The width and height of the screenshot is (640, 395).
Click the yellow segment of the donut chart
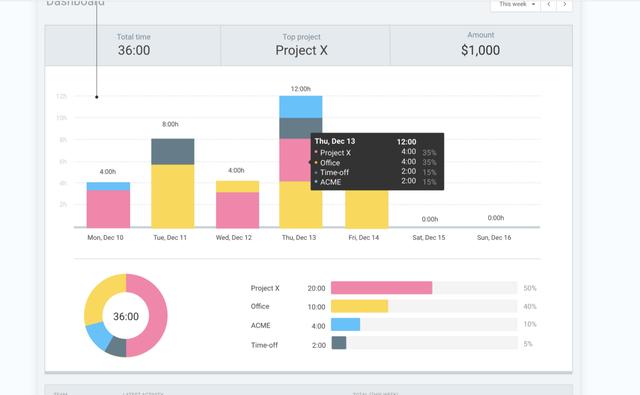[101, 296]
